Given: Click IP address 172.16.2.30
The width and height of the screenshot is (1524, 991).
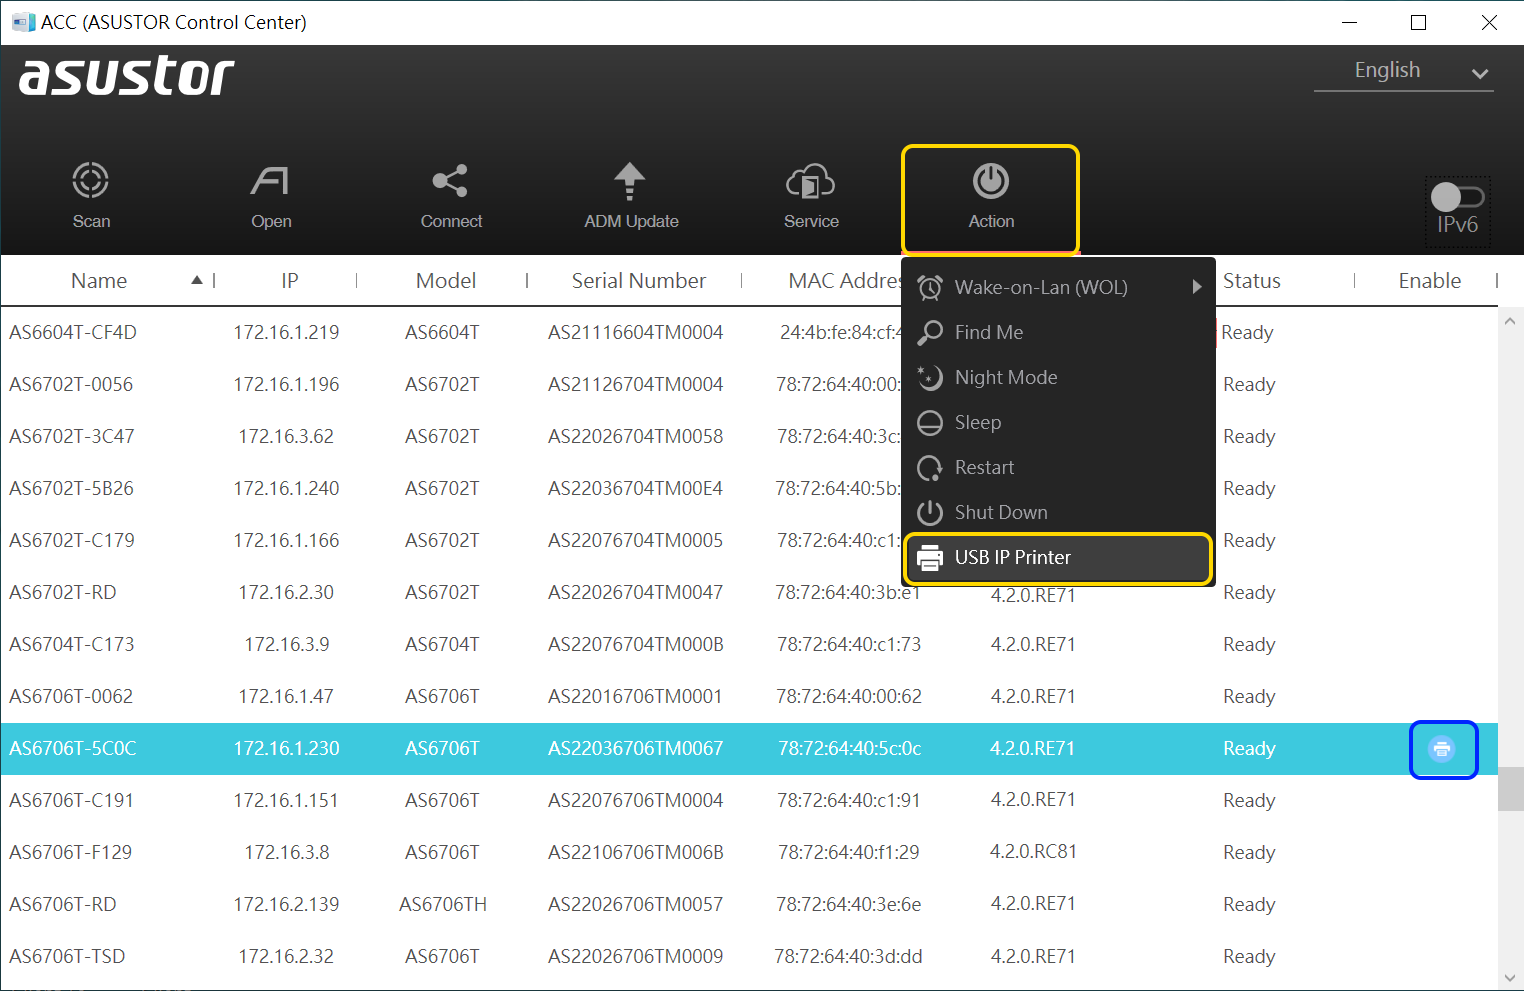Looking at the screenshot, I should click(287, 593).
